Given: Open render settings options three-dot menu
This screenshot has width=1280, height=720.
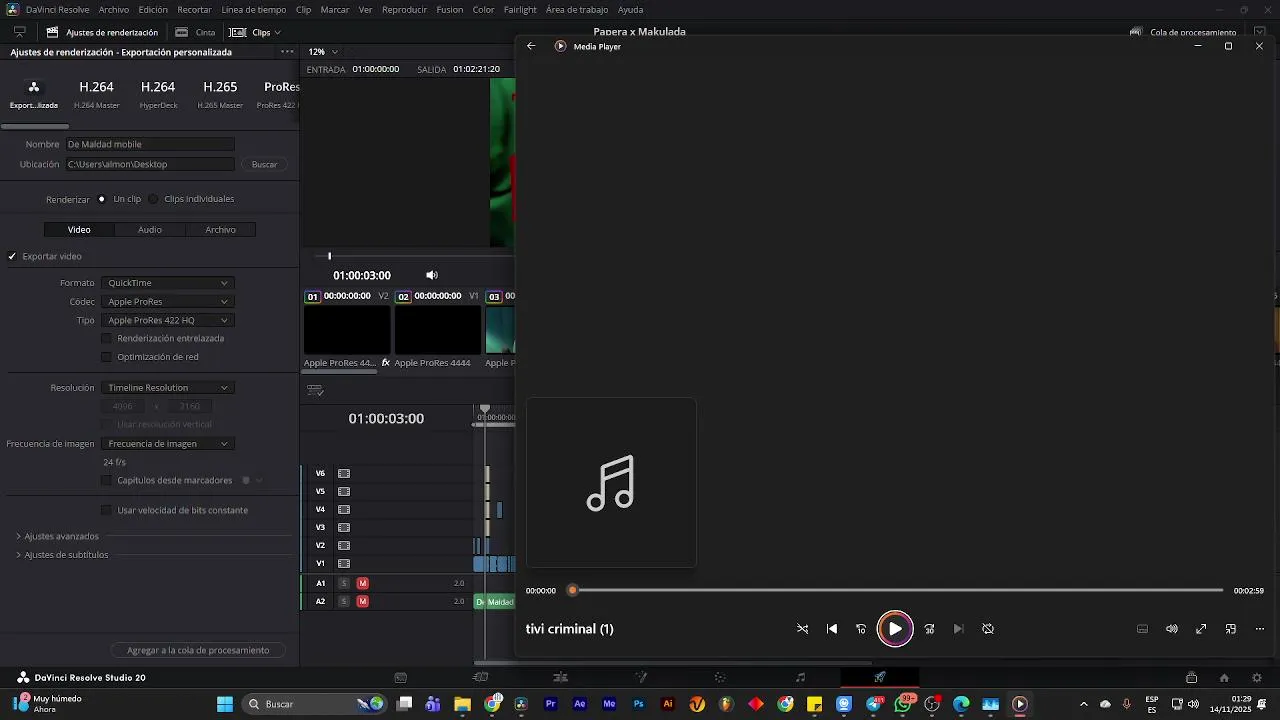Looking at the screenshot, I should [x=287, y=52].
